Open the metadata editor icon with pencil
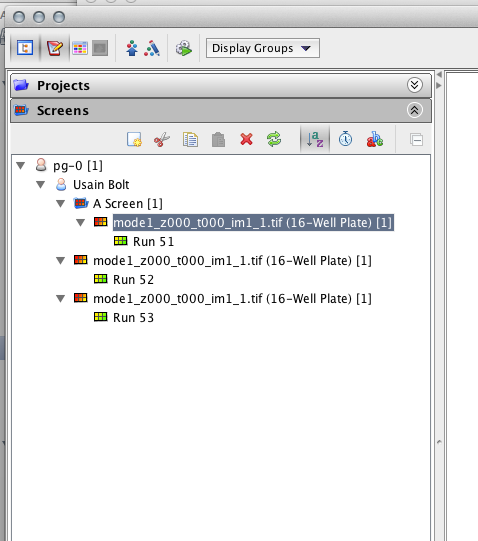 pos(55,48)
